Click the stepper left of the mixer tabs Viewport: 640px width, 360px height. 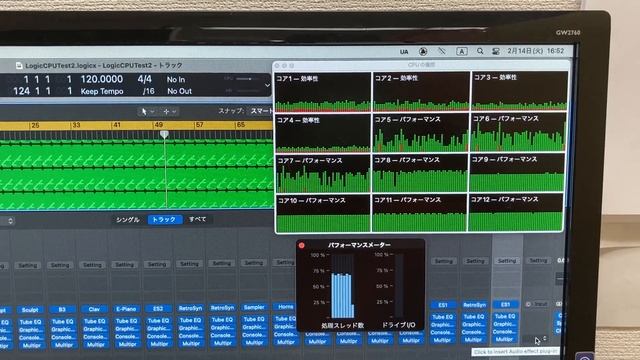10,221
